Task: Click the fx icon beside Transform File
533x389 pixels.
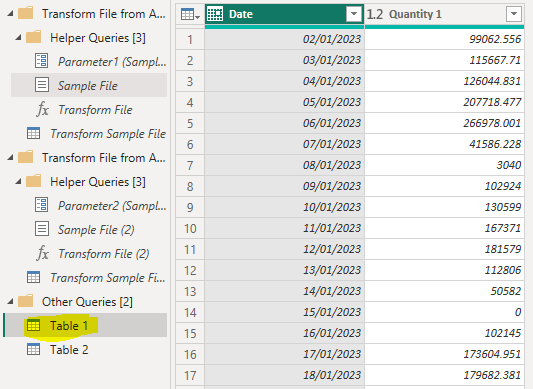Action: (x=42, y=109)
